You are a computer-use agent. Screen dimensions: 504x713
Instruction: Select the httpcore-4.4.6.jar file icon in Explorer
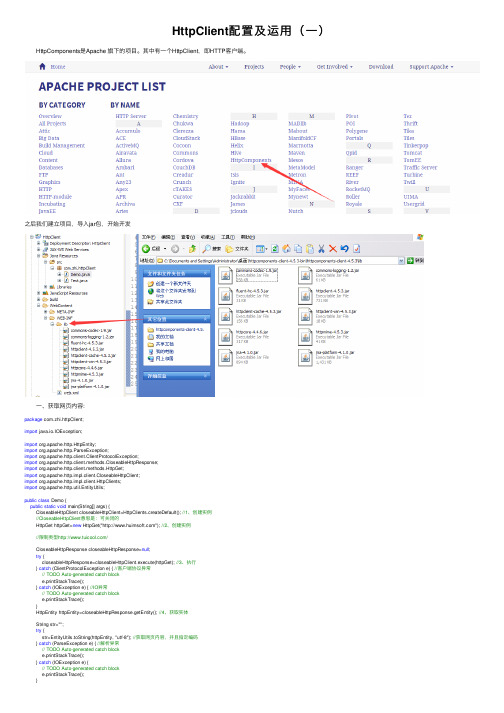226,337
